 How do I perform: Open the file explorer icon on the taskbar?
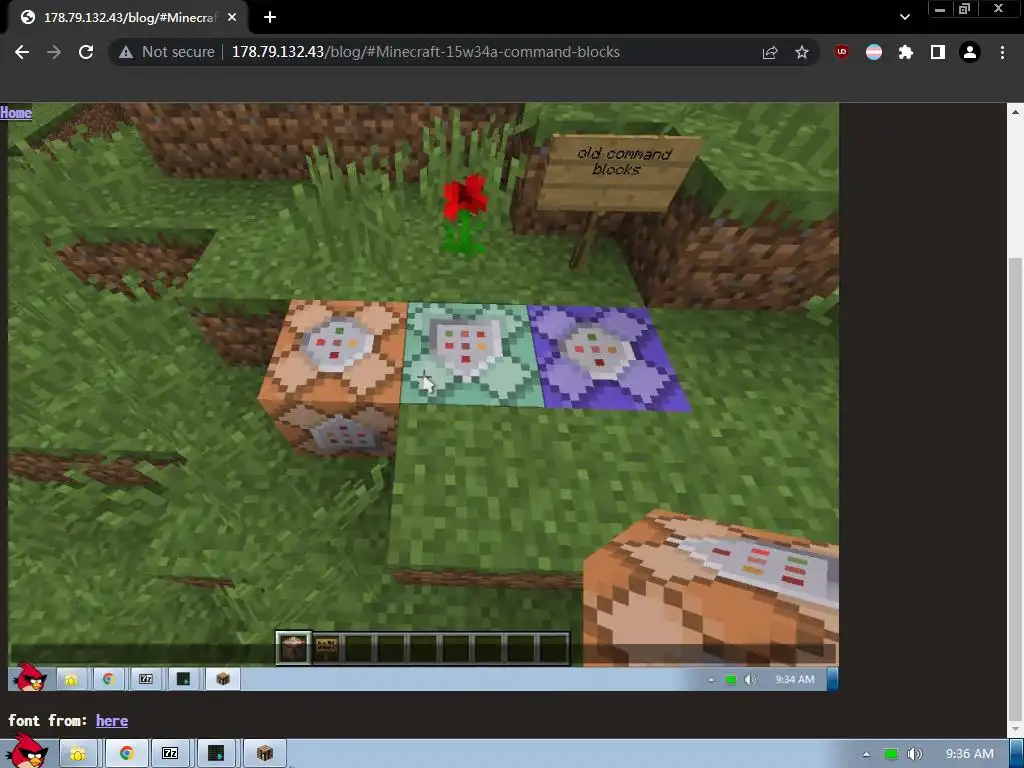[78, 754]
